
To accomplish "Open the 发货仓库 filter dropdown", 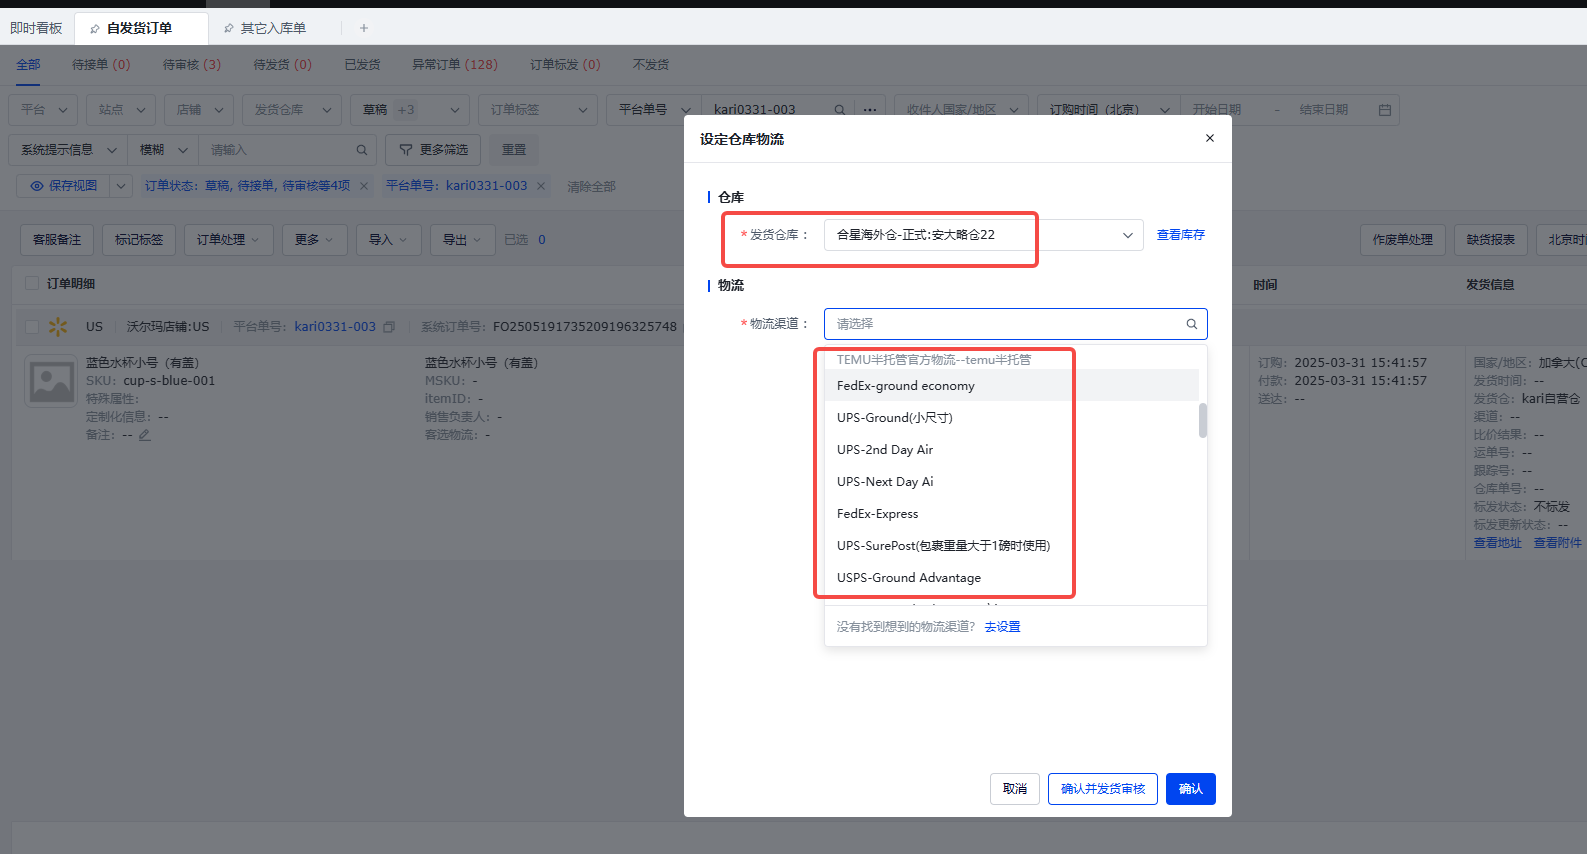I will coord(292,110).
